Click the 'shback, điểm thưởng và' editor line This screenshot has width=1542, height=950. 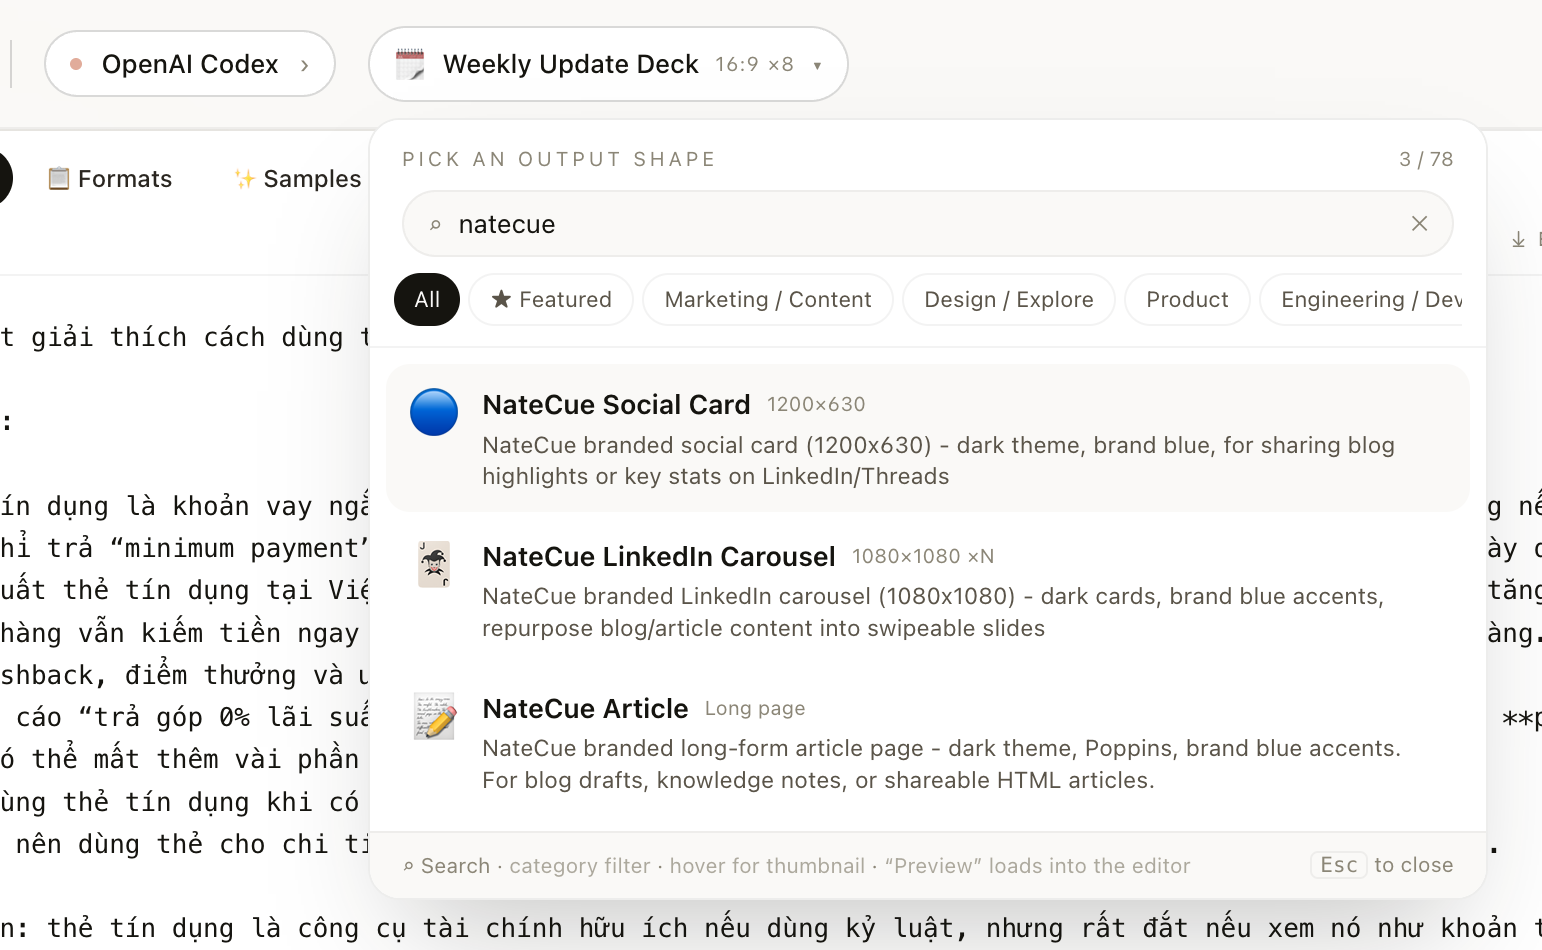coord(185,675)
